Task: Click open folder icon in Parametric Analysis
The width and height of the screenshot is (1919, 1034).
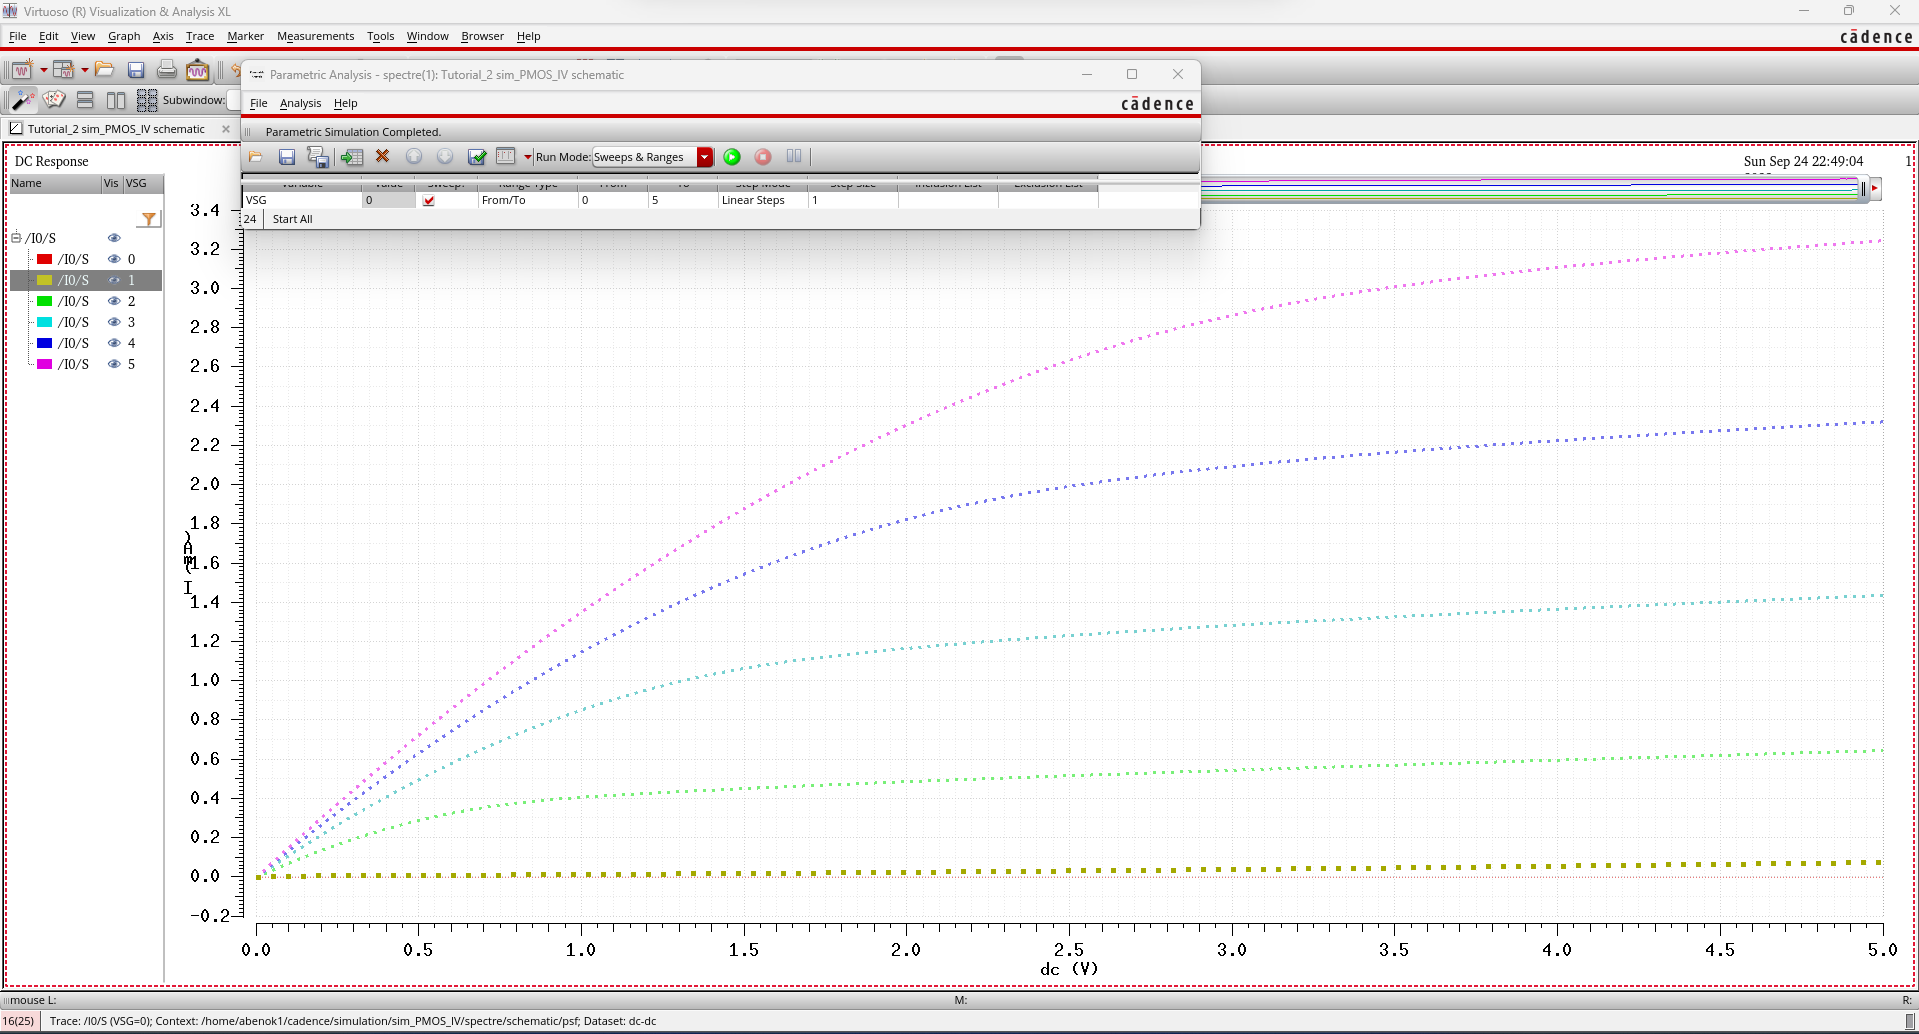Action: tap(256, 157)
